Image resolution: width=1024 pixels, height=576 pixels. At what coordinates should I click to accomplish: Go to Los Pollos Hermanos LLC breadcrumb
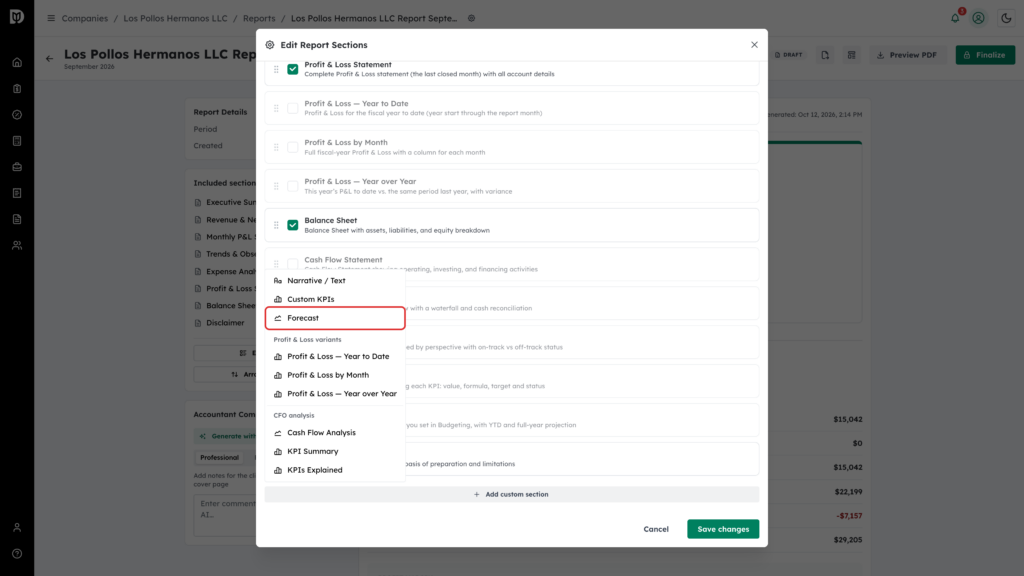pyautogui.click(x=176, y=18)
